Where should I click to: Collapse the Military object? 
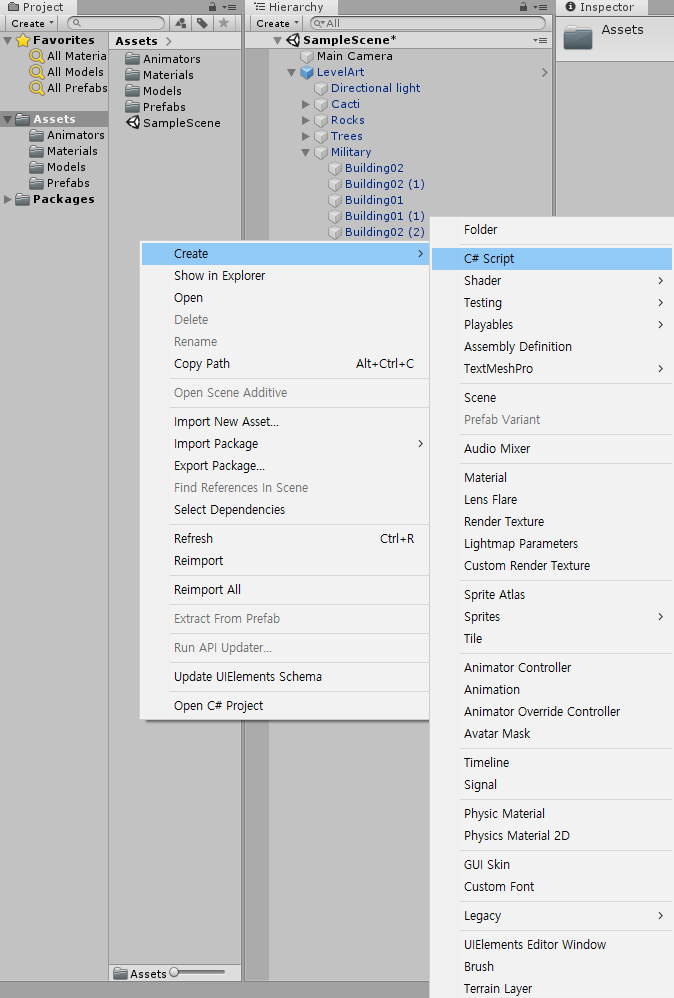point(305,153)
